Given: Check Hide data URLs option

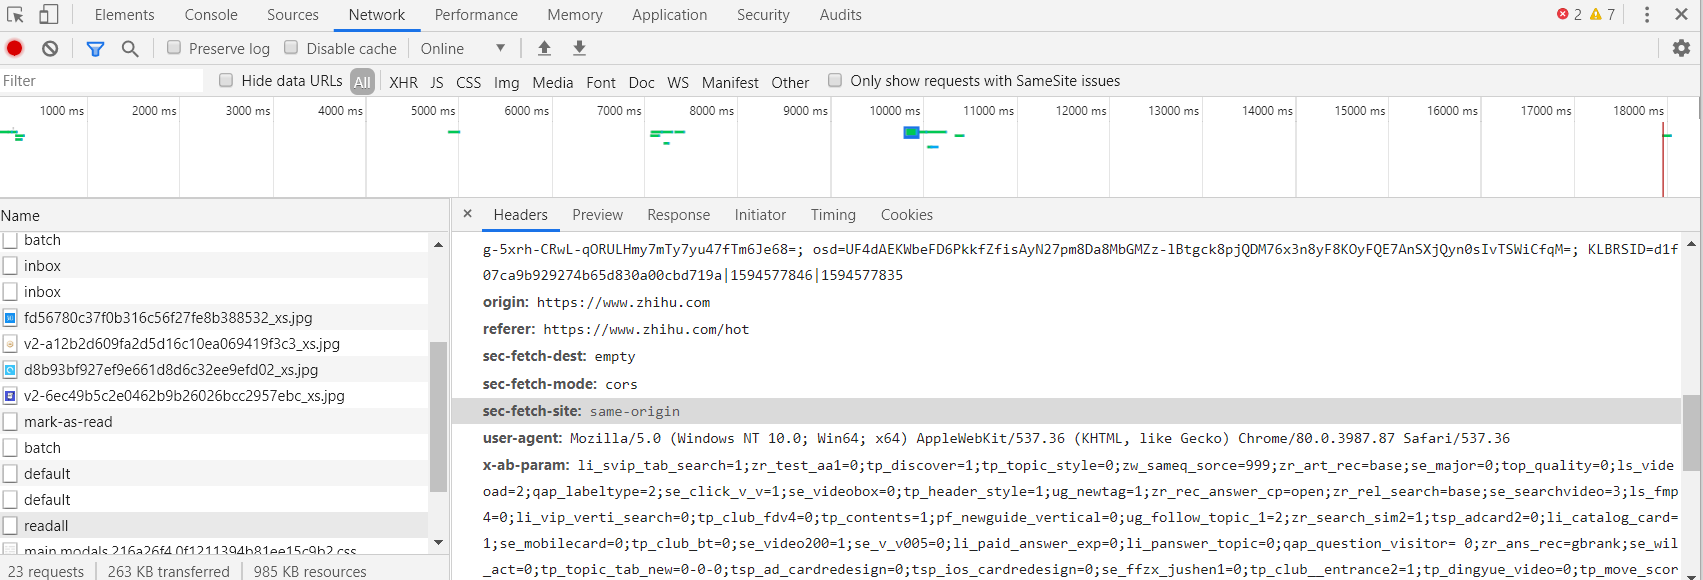Looking at the screenshot, I should coord(226,81).
